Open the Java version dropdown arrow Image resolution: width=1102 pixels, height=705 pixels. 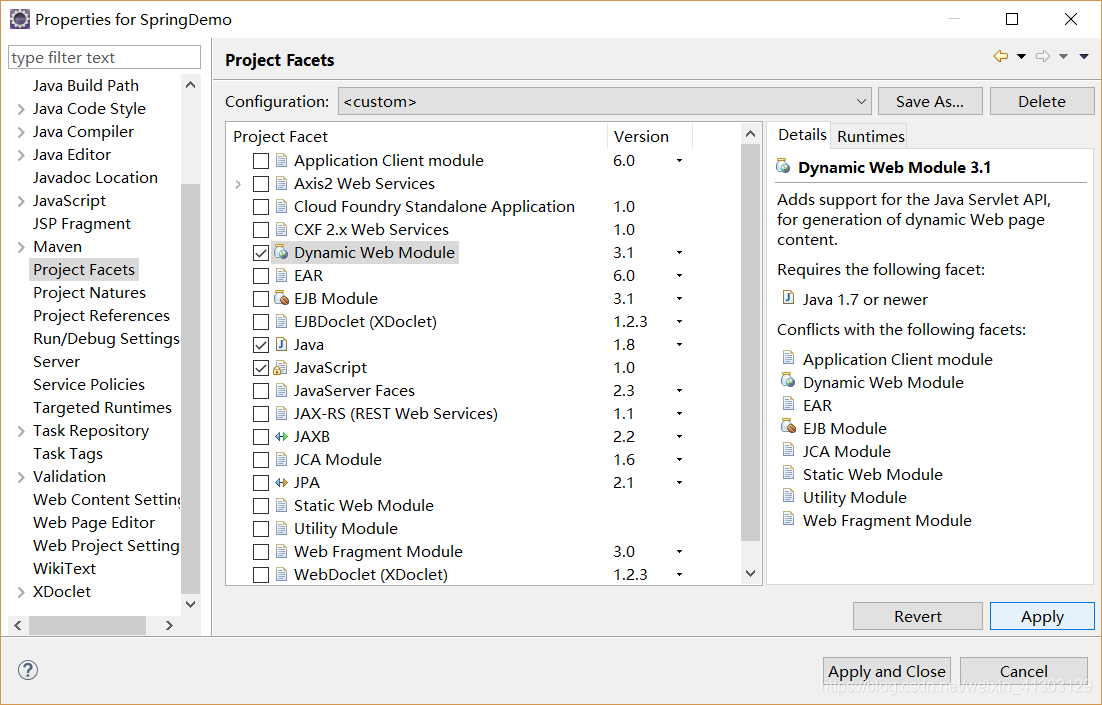tap(679, 344)
